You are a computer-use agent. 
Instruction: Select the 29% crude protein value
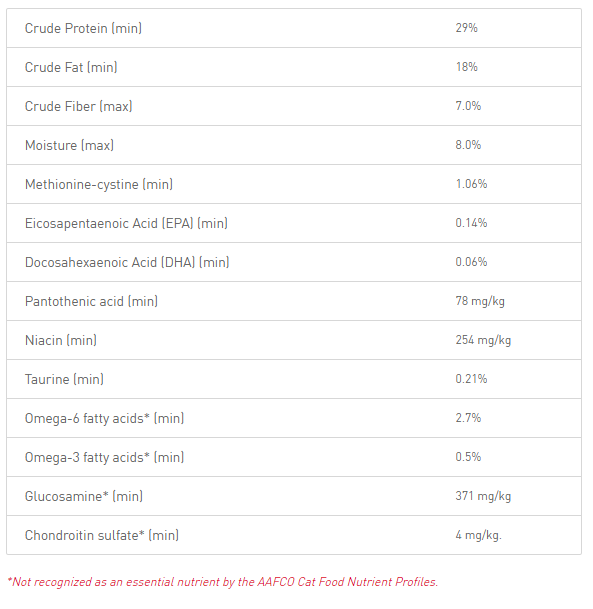pos(466,28)
